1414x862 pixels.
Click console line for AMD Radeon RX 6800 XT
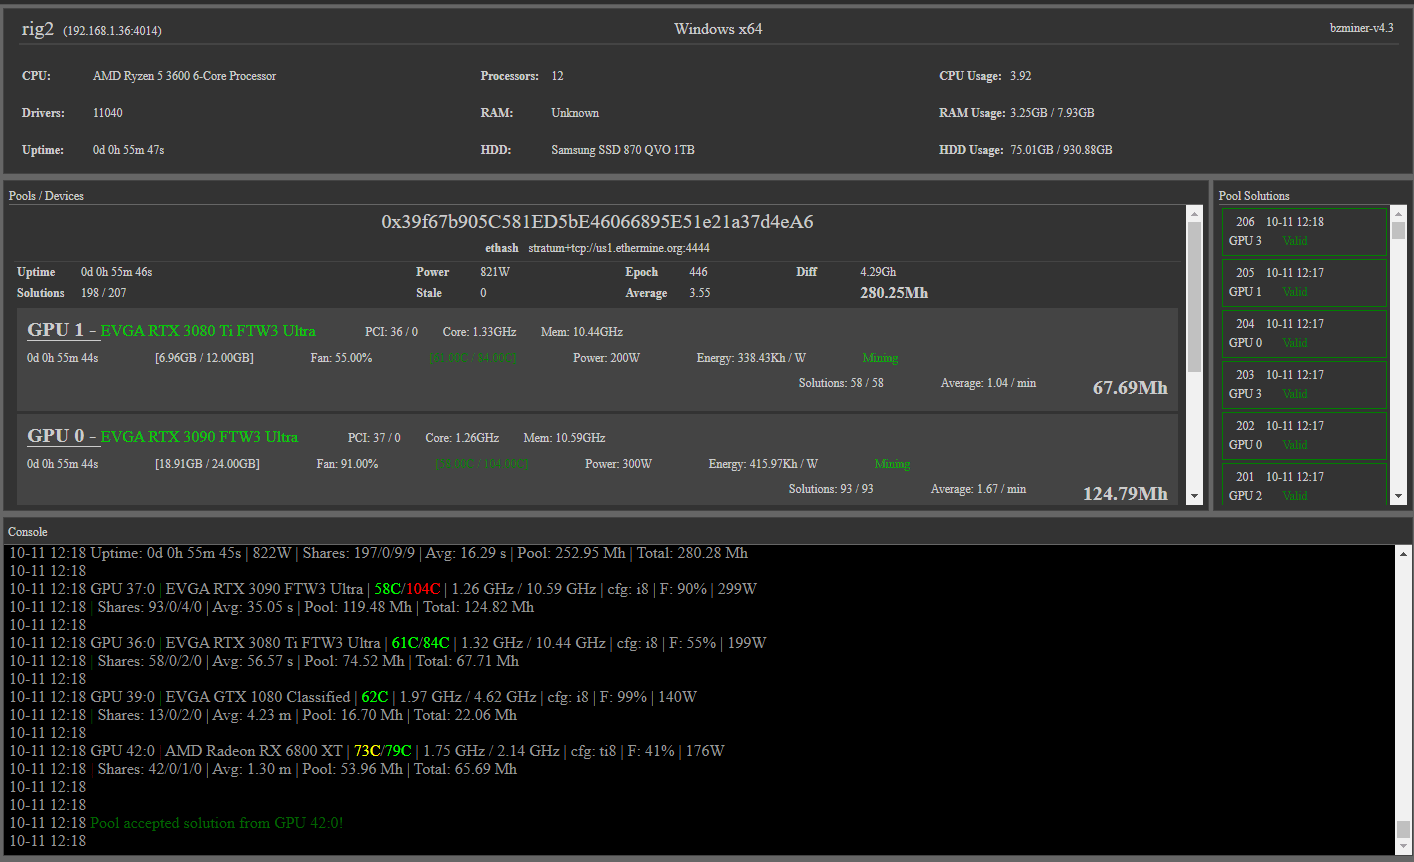(x=367, y=751)
